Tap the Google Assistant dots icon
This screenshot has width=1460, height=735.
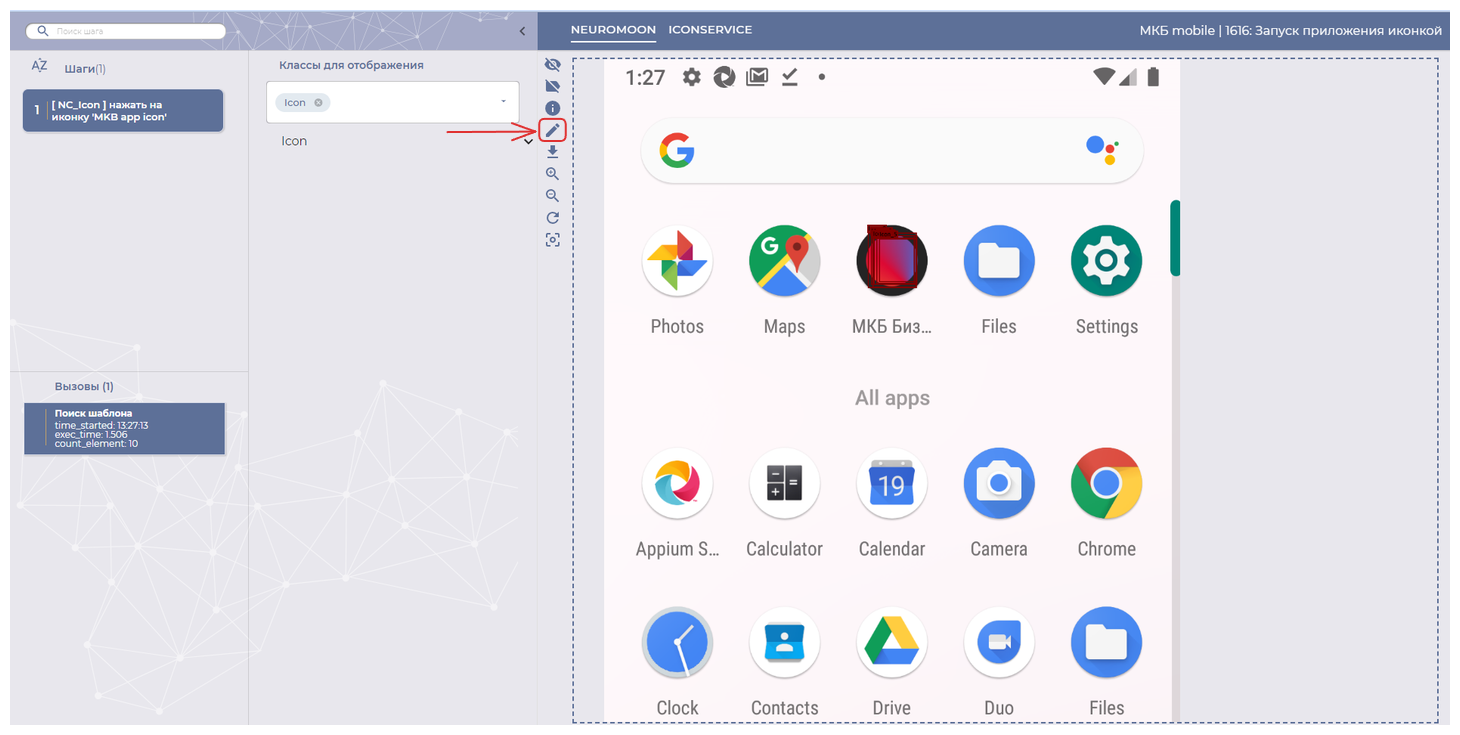coord(1101,149)
